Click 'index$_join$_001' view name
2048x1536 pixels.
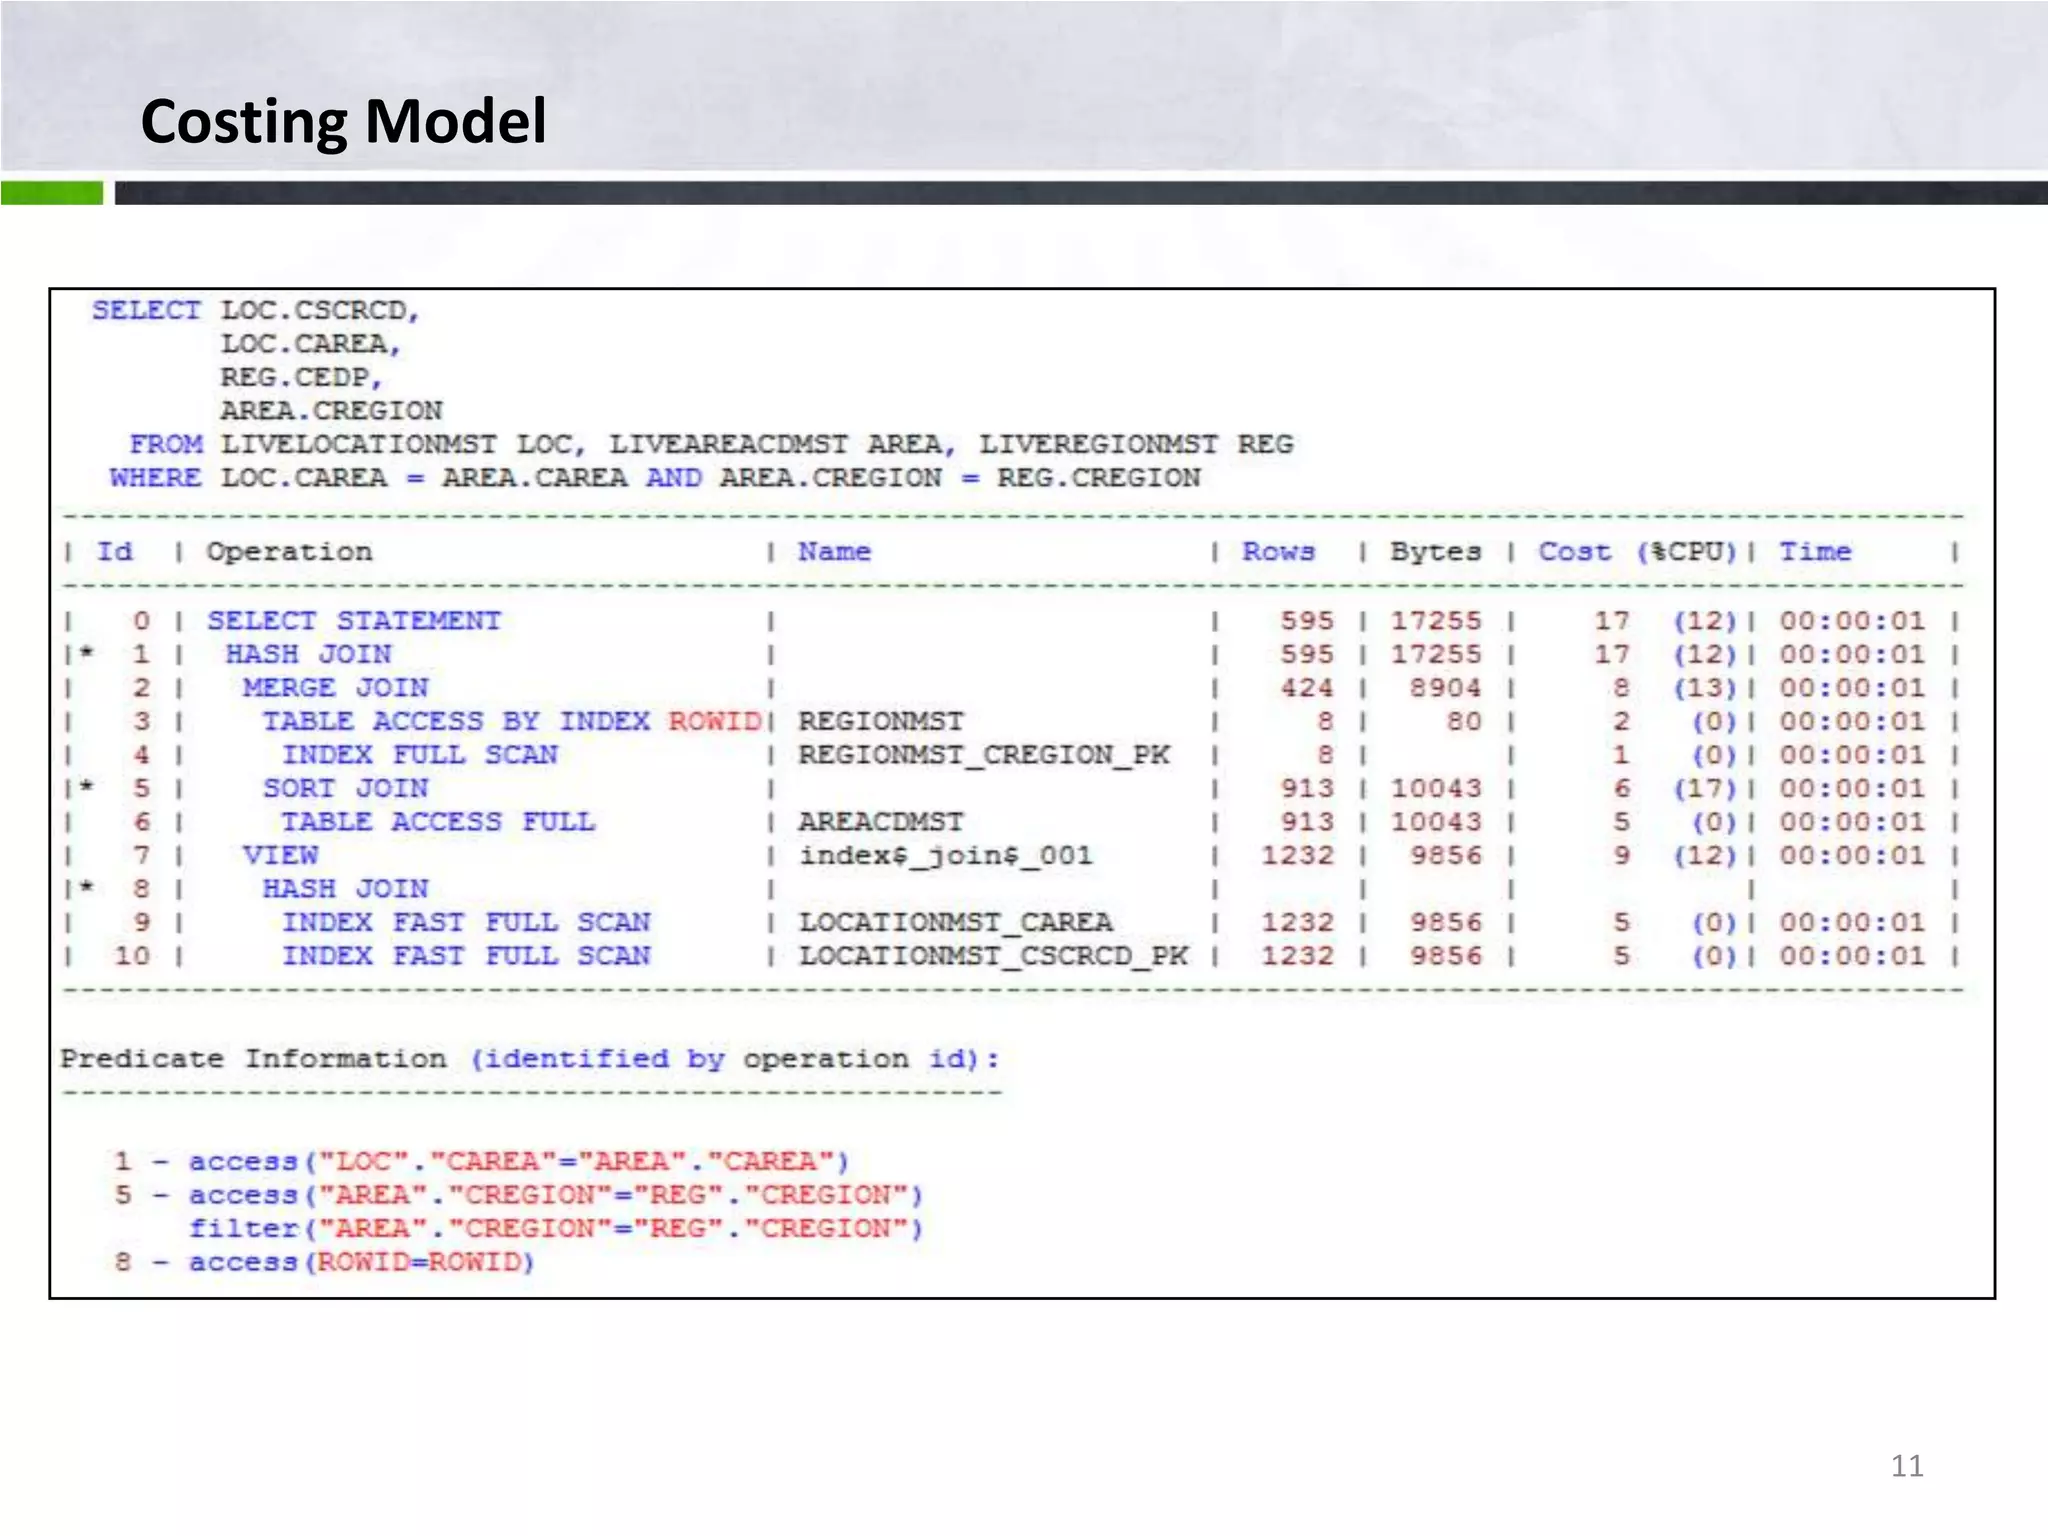pyautogui.click(x=945, y=856)
